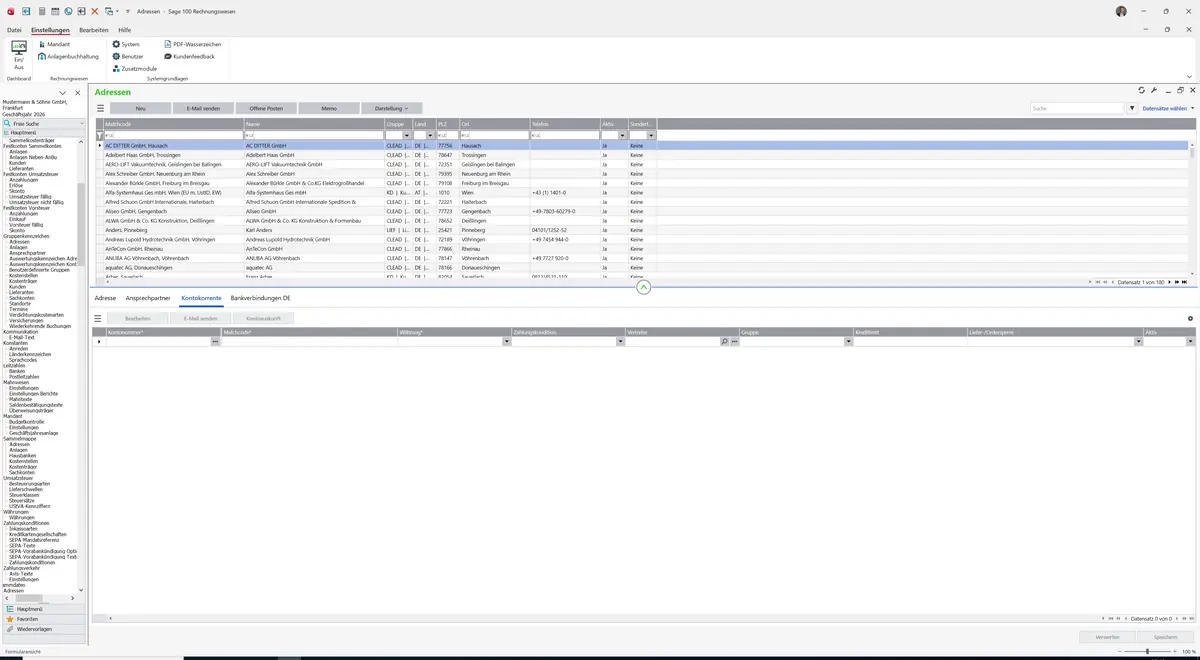1200x660 pixels.
Task: Select the Steuersätze tree entry
Action: point(23,500)
